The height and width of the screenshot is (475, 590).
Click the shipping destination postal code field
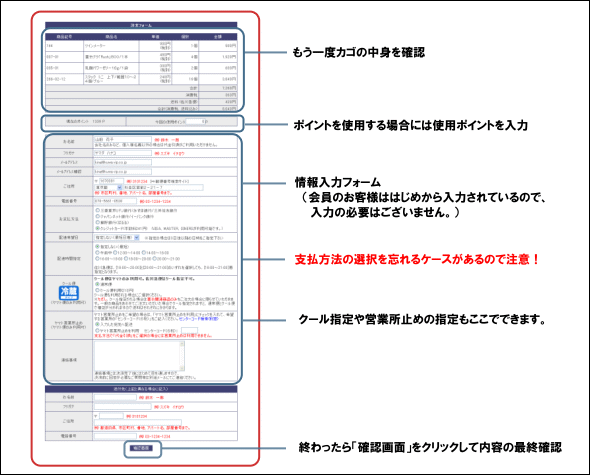[111, 416]
